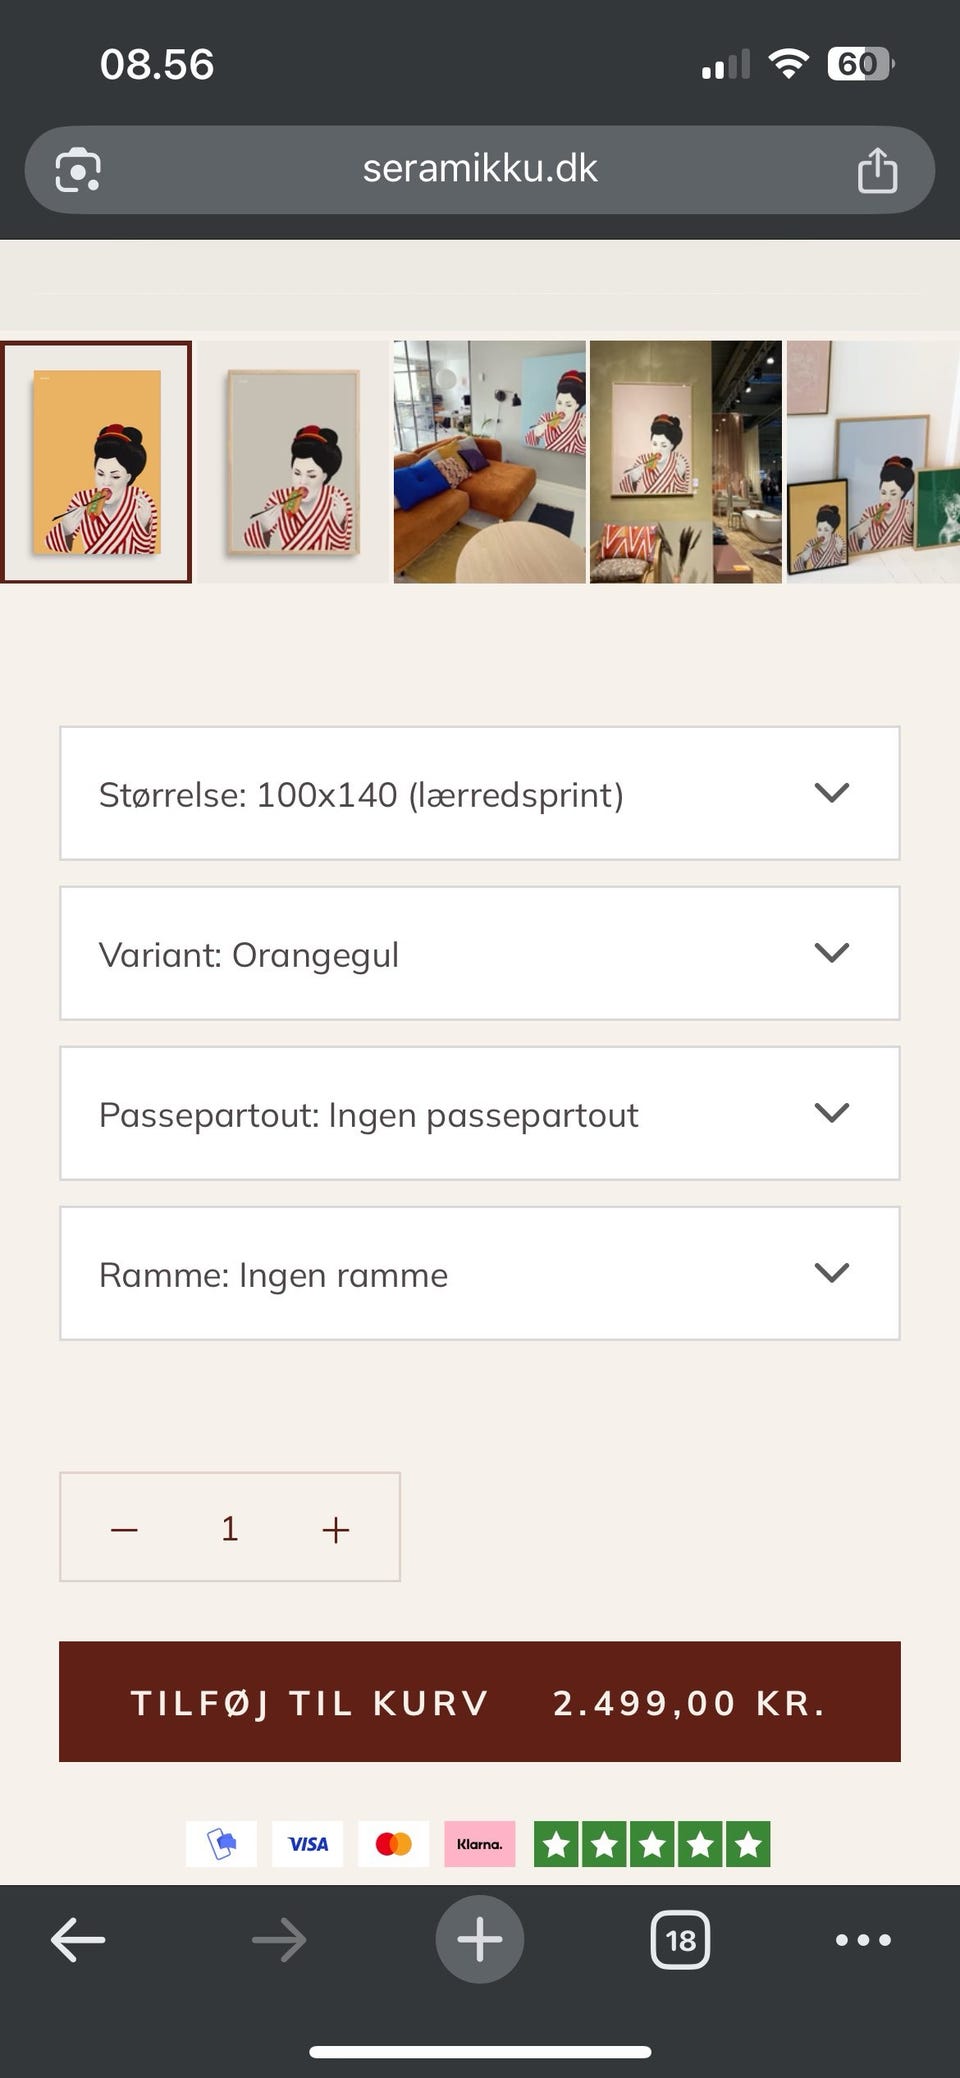The width and height of the screenshot is (960, 2078).
Task: Go back with the back arrow
Action: tap(78, 1940)
